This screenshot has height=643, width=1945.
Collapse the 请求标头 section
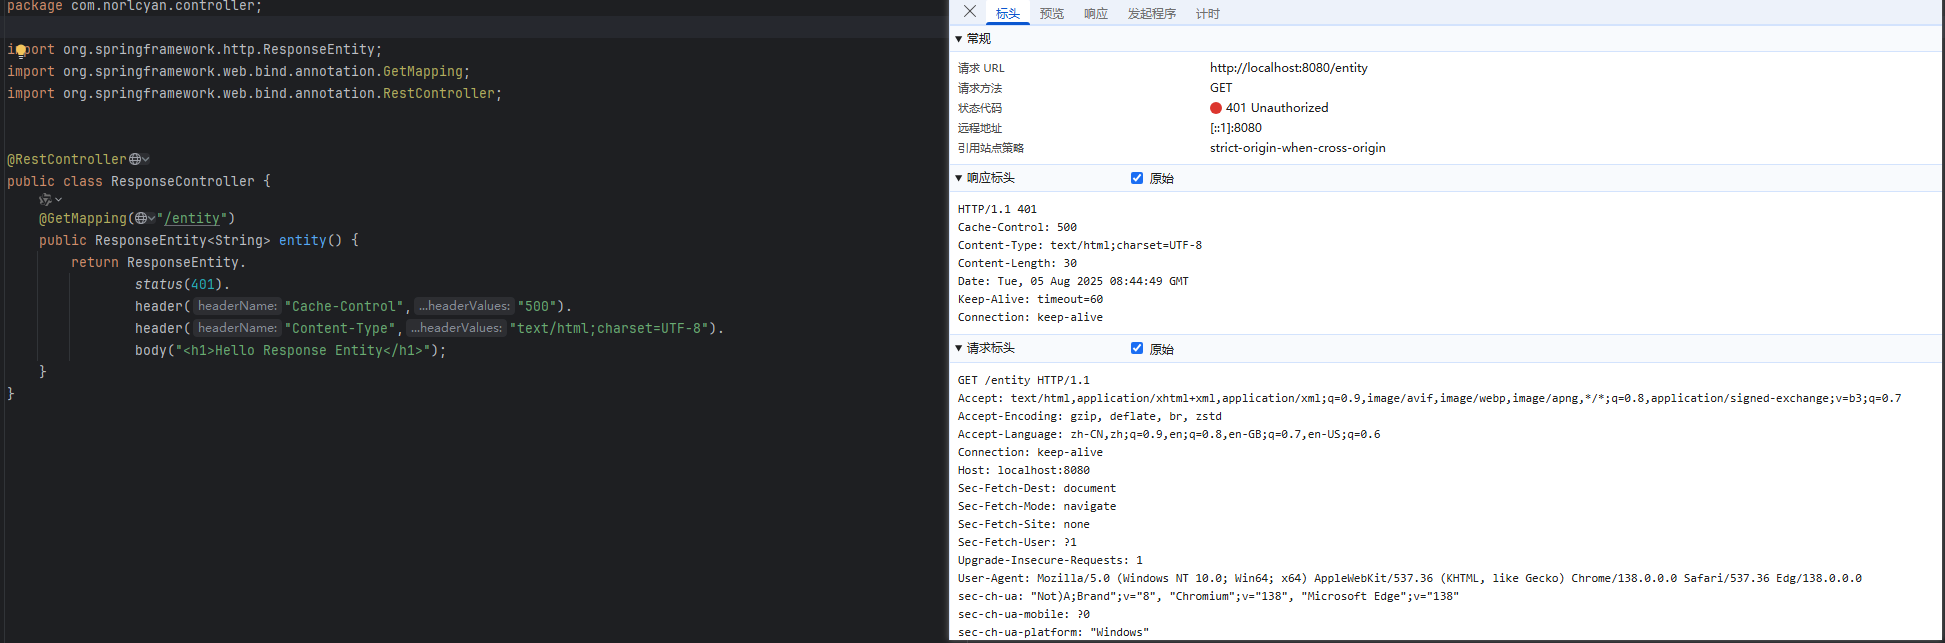959,348
